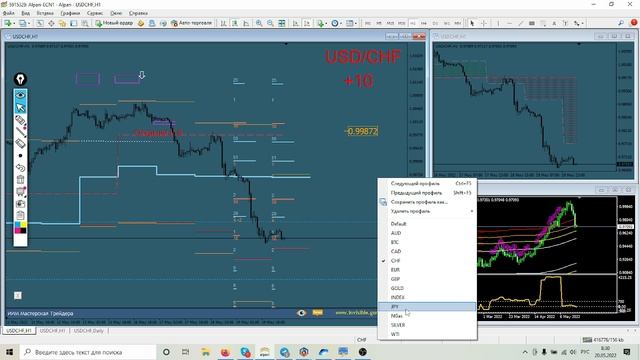Toggle chart auto scroll icon
640x360 pixels.
296,23
